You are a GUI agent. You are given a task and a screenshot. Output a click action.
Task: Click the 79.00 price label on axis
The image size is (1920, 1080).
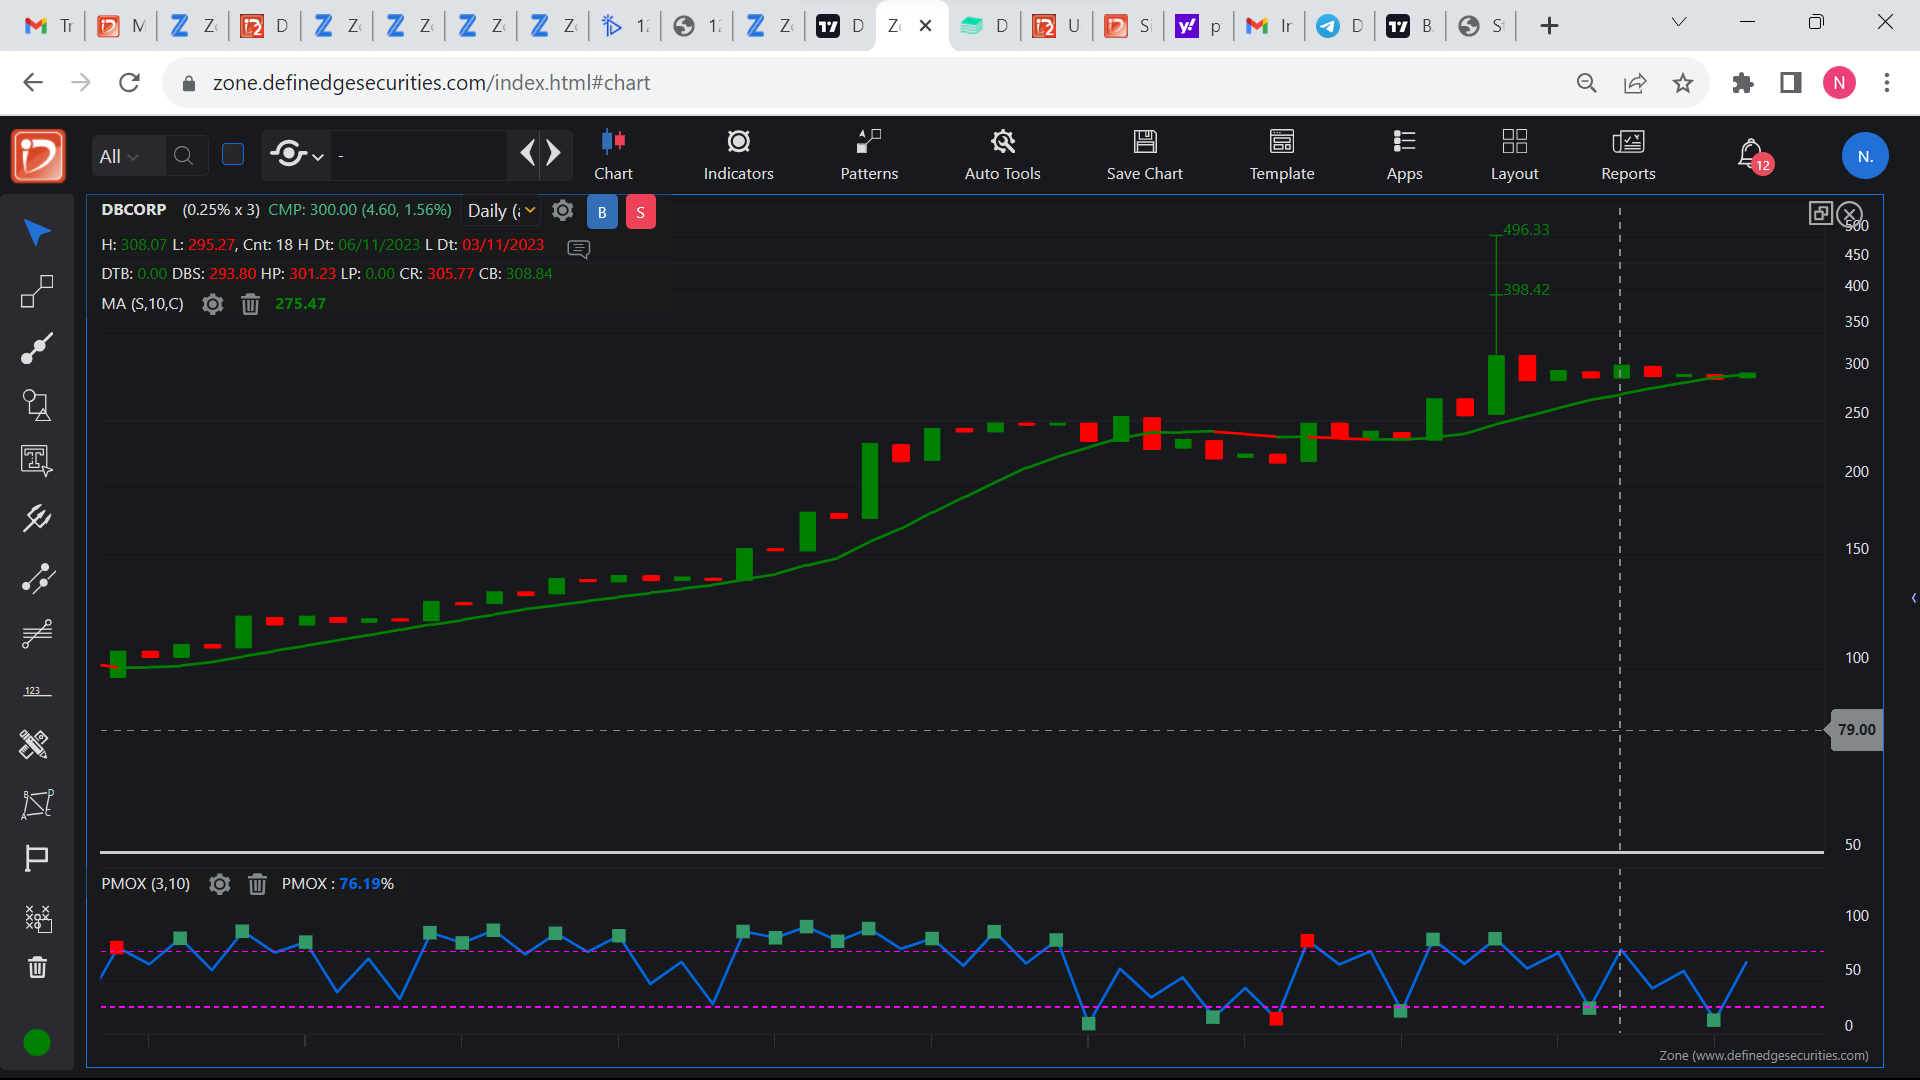[1856, 730]
